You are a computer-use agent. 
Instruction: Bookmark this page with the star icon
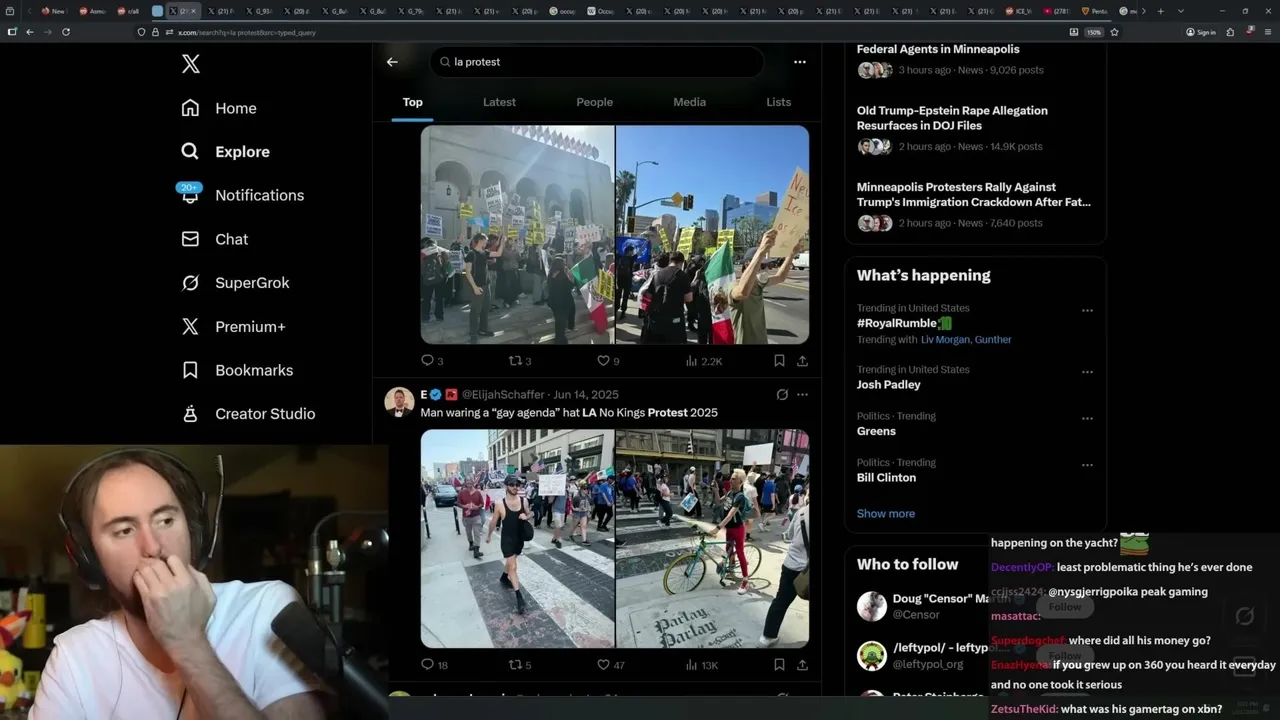[1114, 32]
